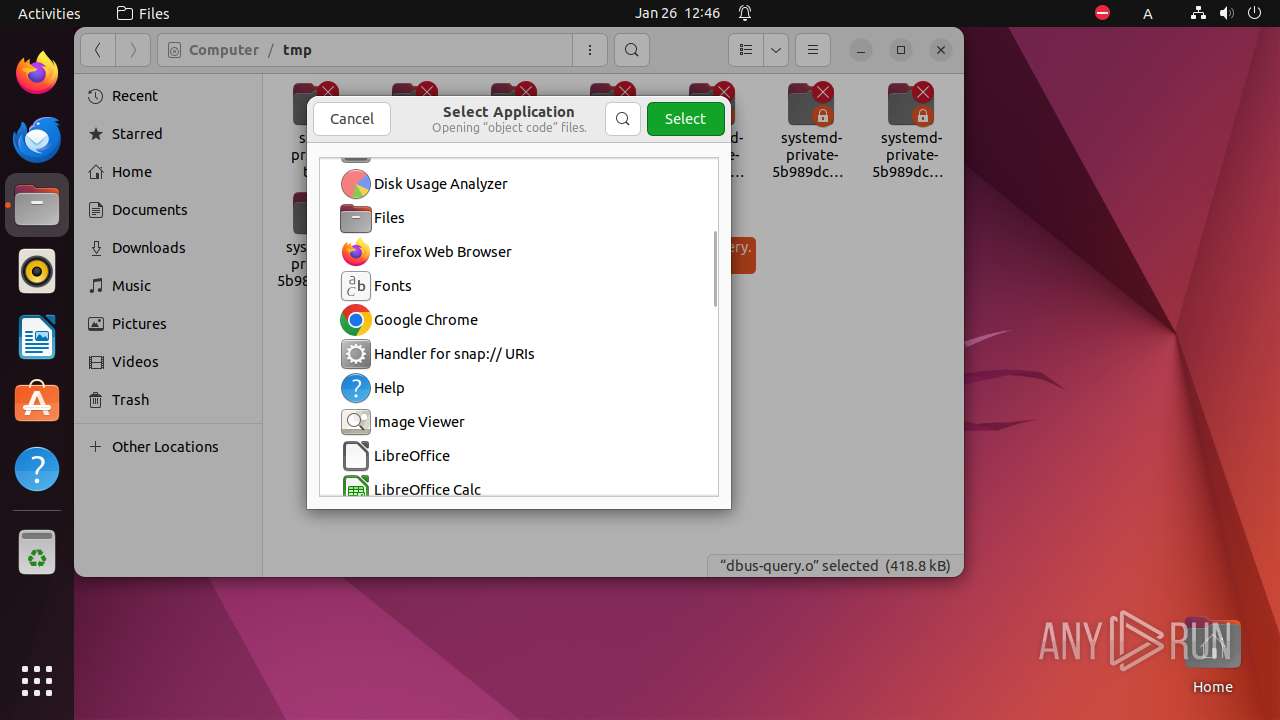Open the path options three-dot menu

(590, 50)
